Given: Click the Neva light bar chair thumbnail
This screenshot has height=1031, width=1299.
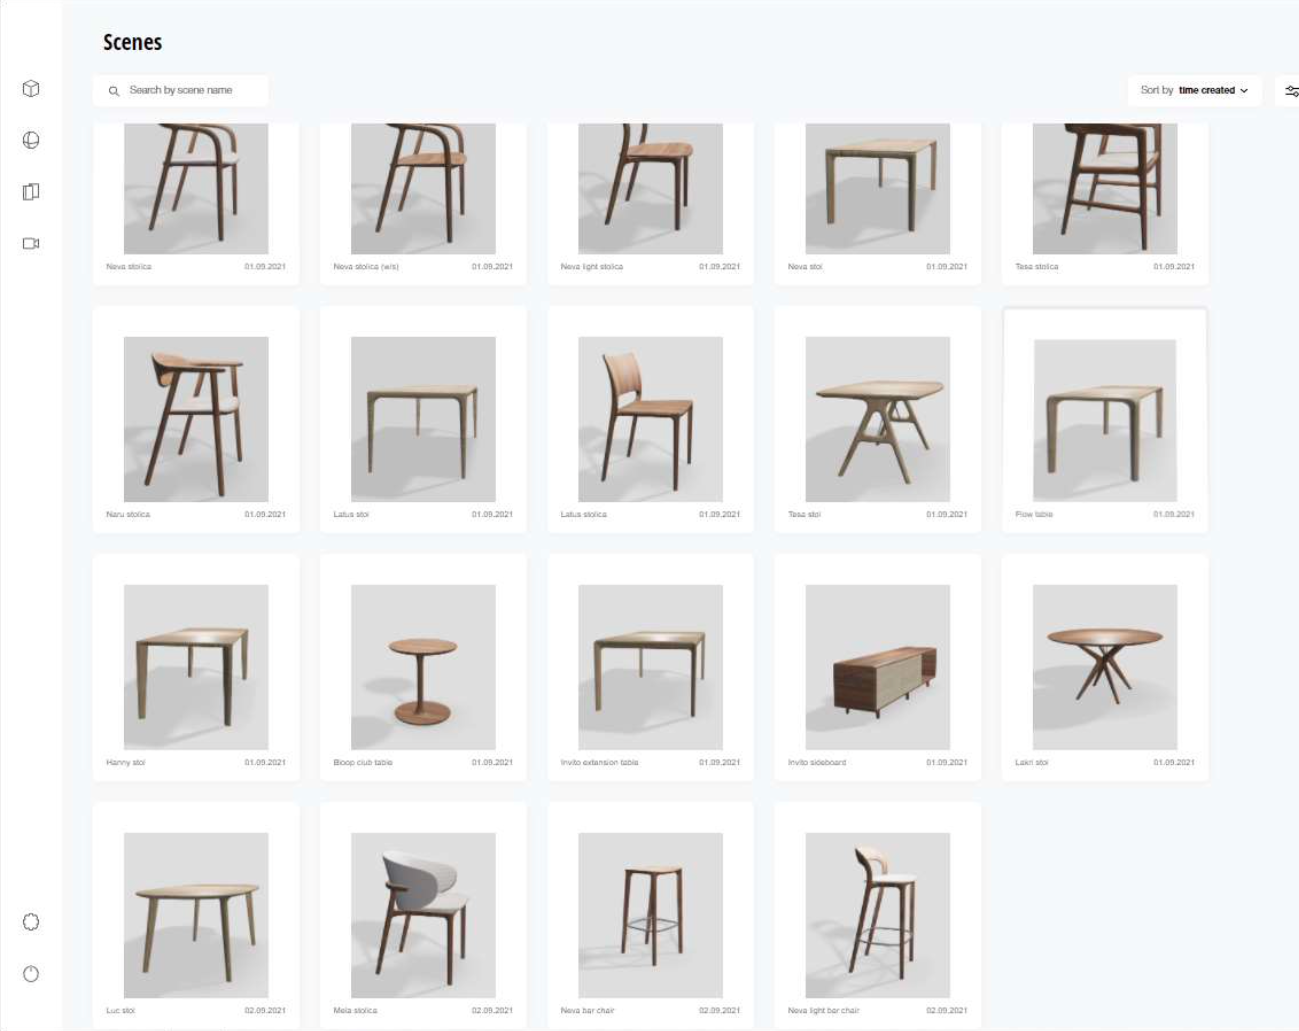Looking at the screenshot, I should coord(877,915).
